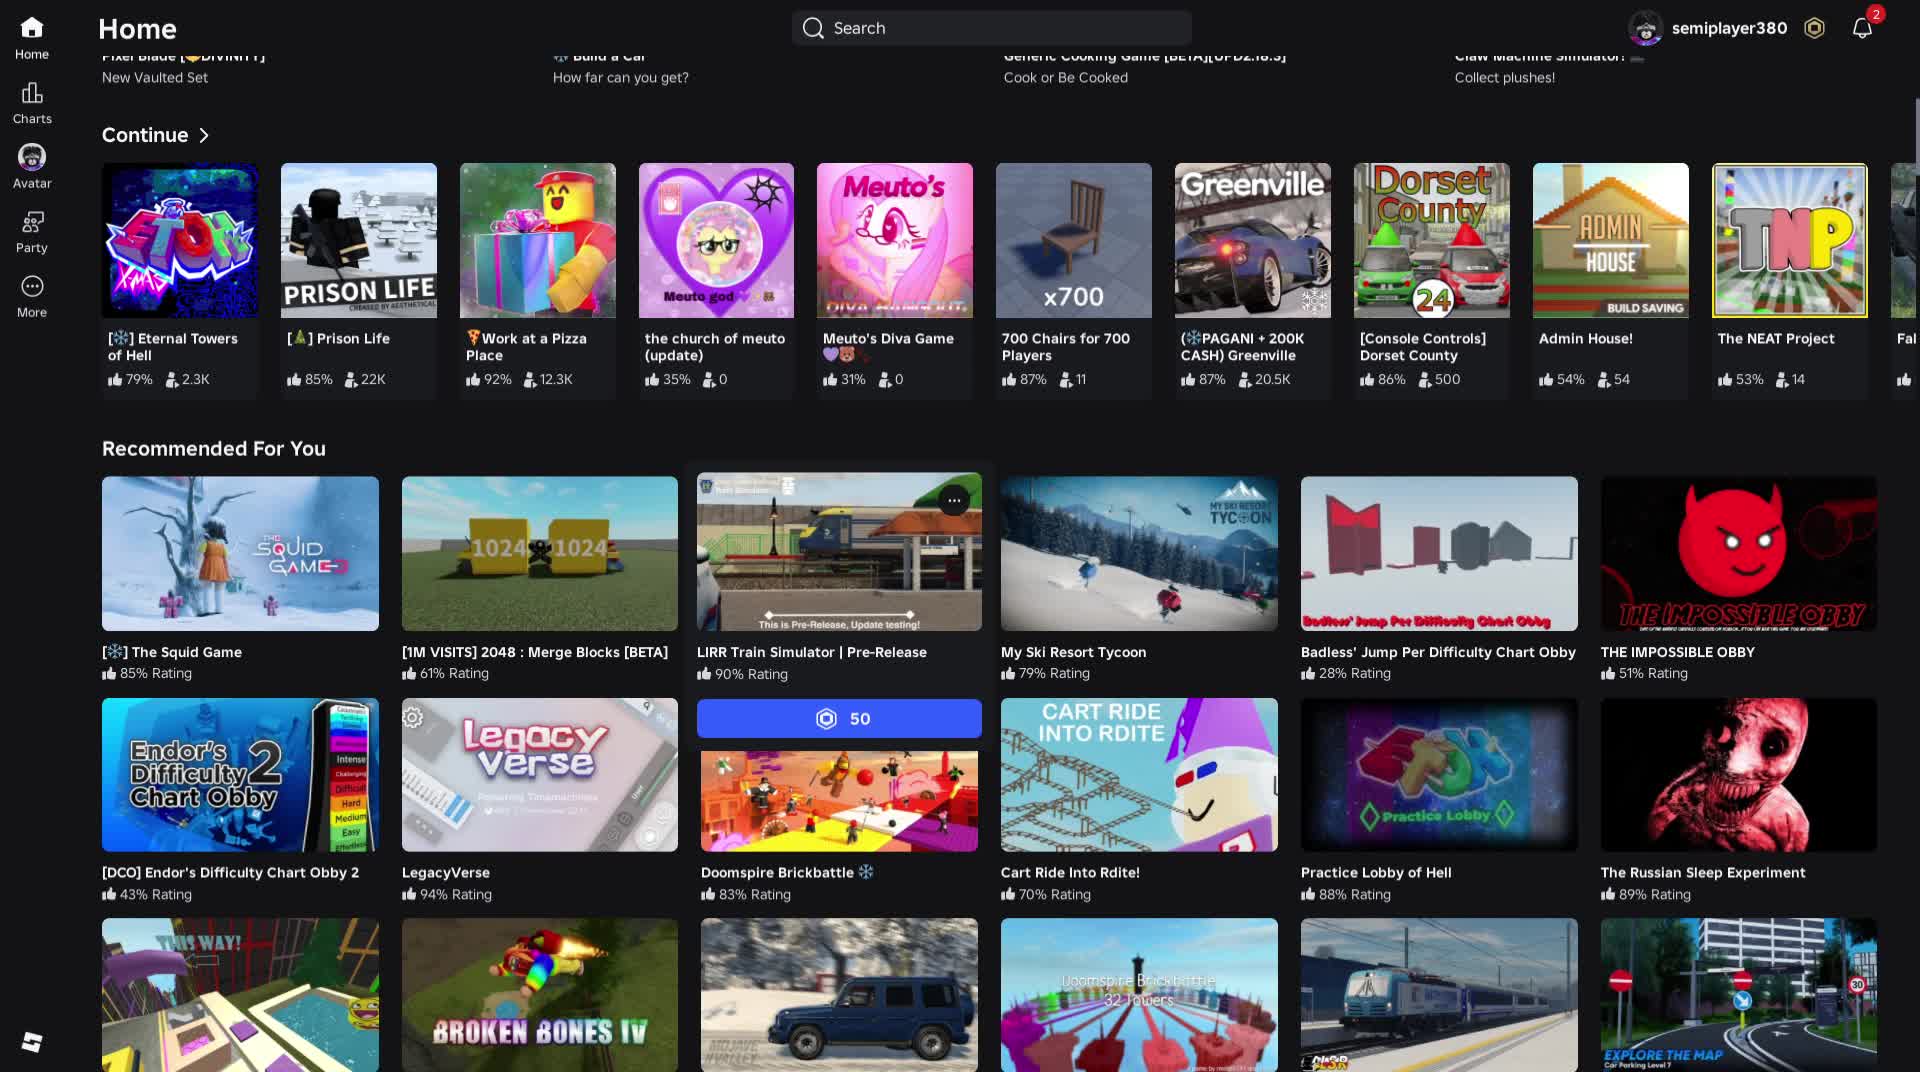
Task: Open My Ski Resort Tycoon thumbnail
Action: (1139, 553)
